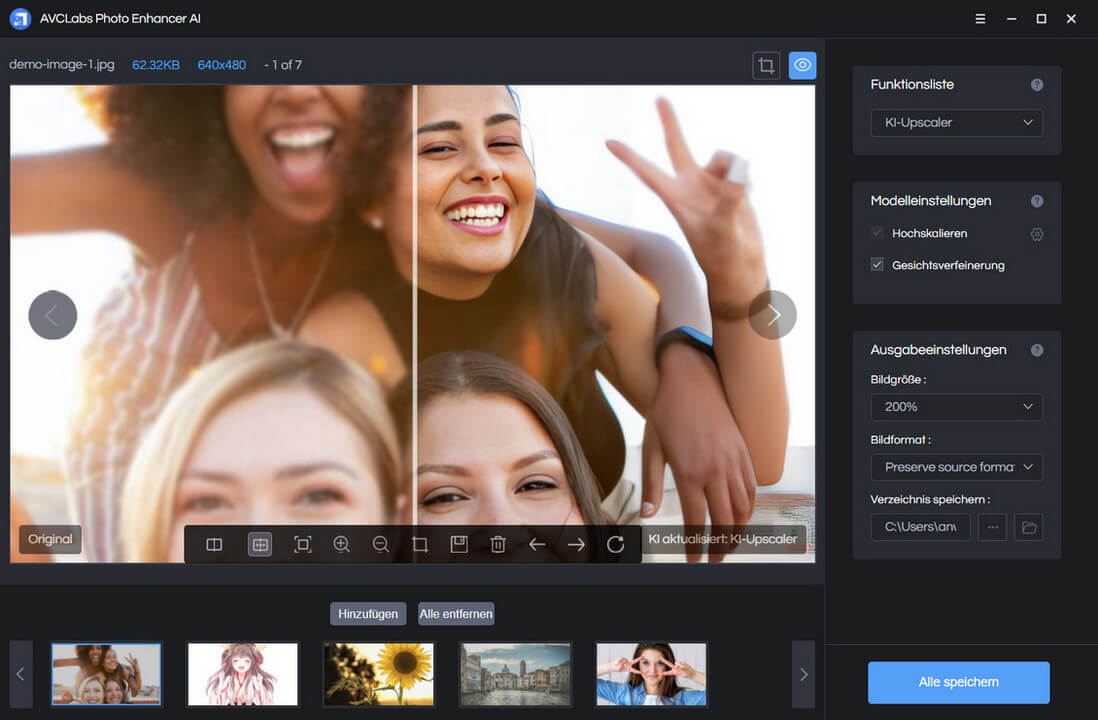Select the sunflower thumbnail
Image resolution: width=1098 pixels, height=720 pixels.
point(379,674)
